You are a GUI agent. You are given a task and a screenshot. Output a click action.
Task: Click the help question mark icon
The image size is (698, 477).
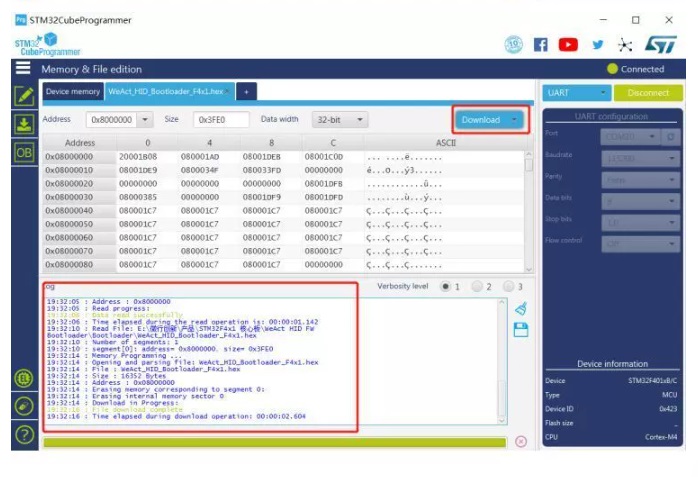point(24,434)
